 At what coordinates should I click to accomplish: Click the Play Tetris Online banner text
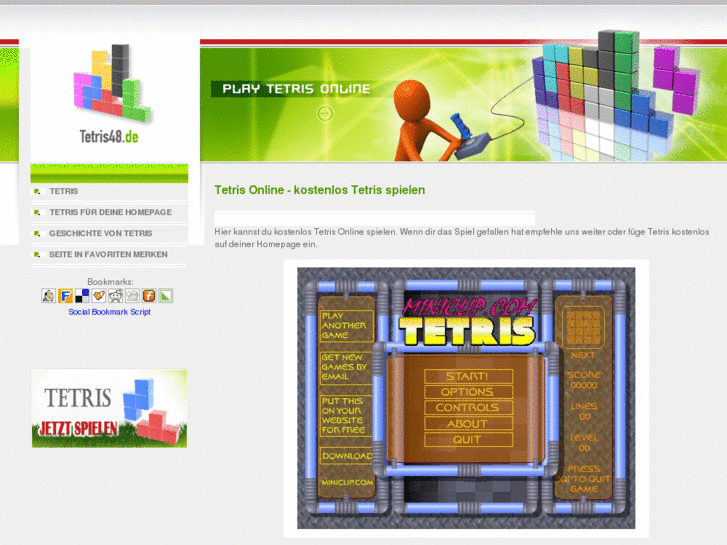pyautogui.click(x=296, y=89)
